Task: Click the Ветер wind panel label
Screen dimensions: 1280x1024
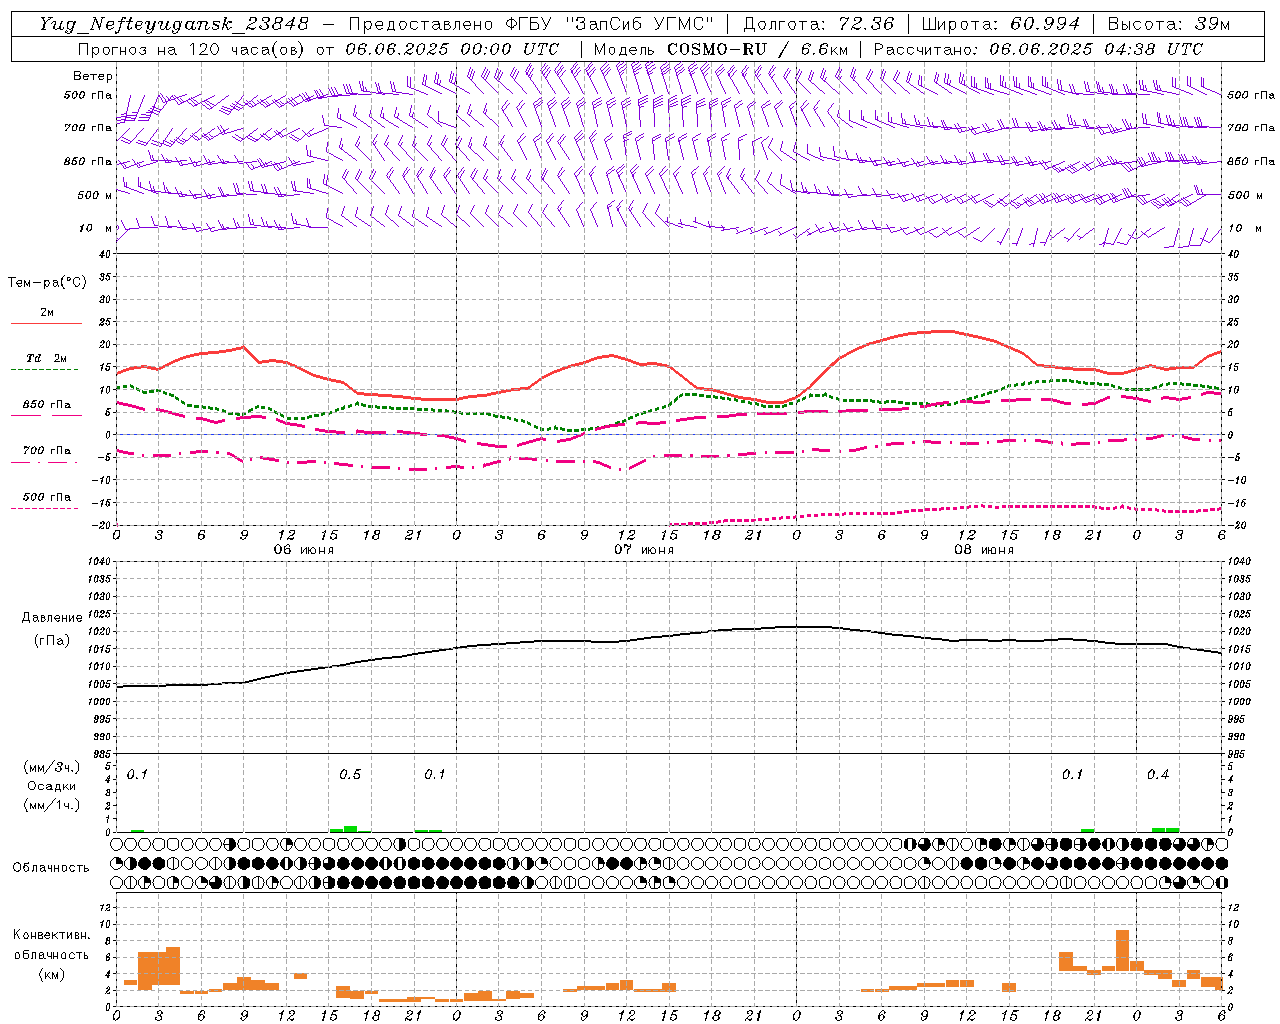Action: click(x=92, y=76)
